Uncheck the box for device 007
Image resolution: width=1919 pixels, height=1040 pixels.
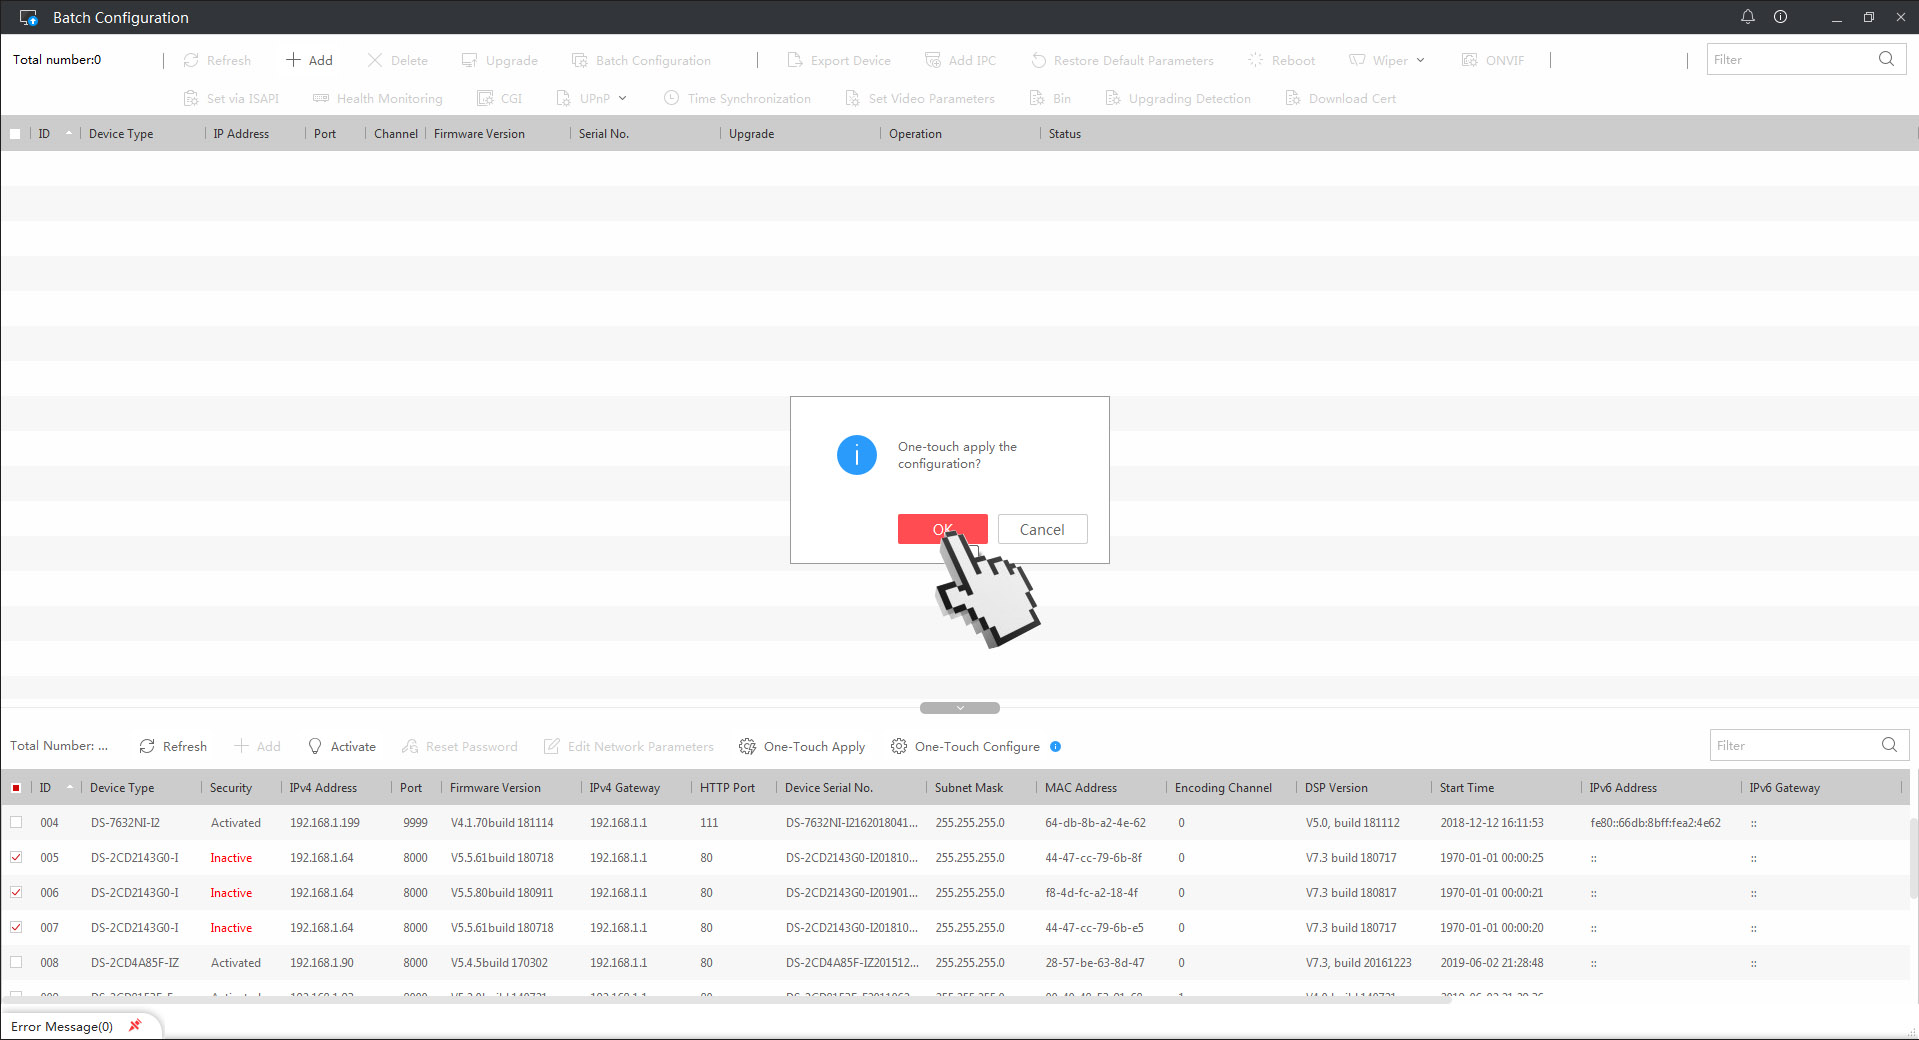pos(16,927)
